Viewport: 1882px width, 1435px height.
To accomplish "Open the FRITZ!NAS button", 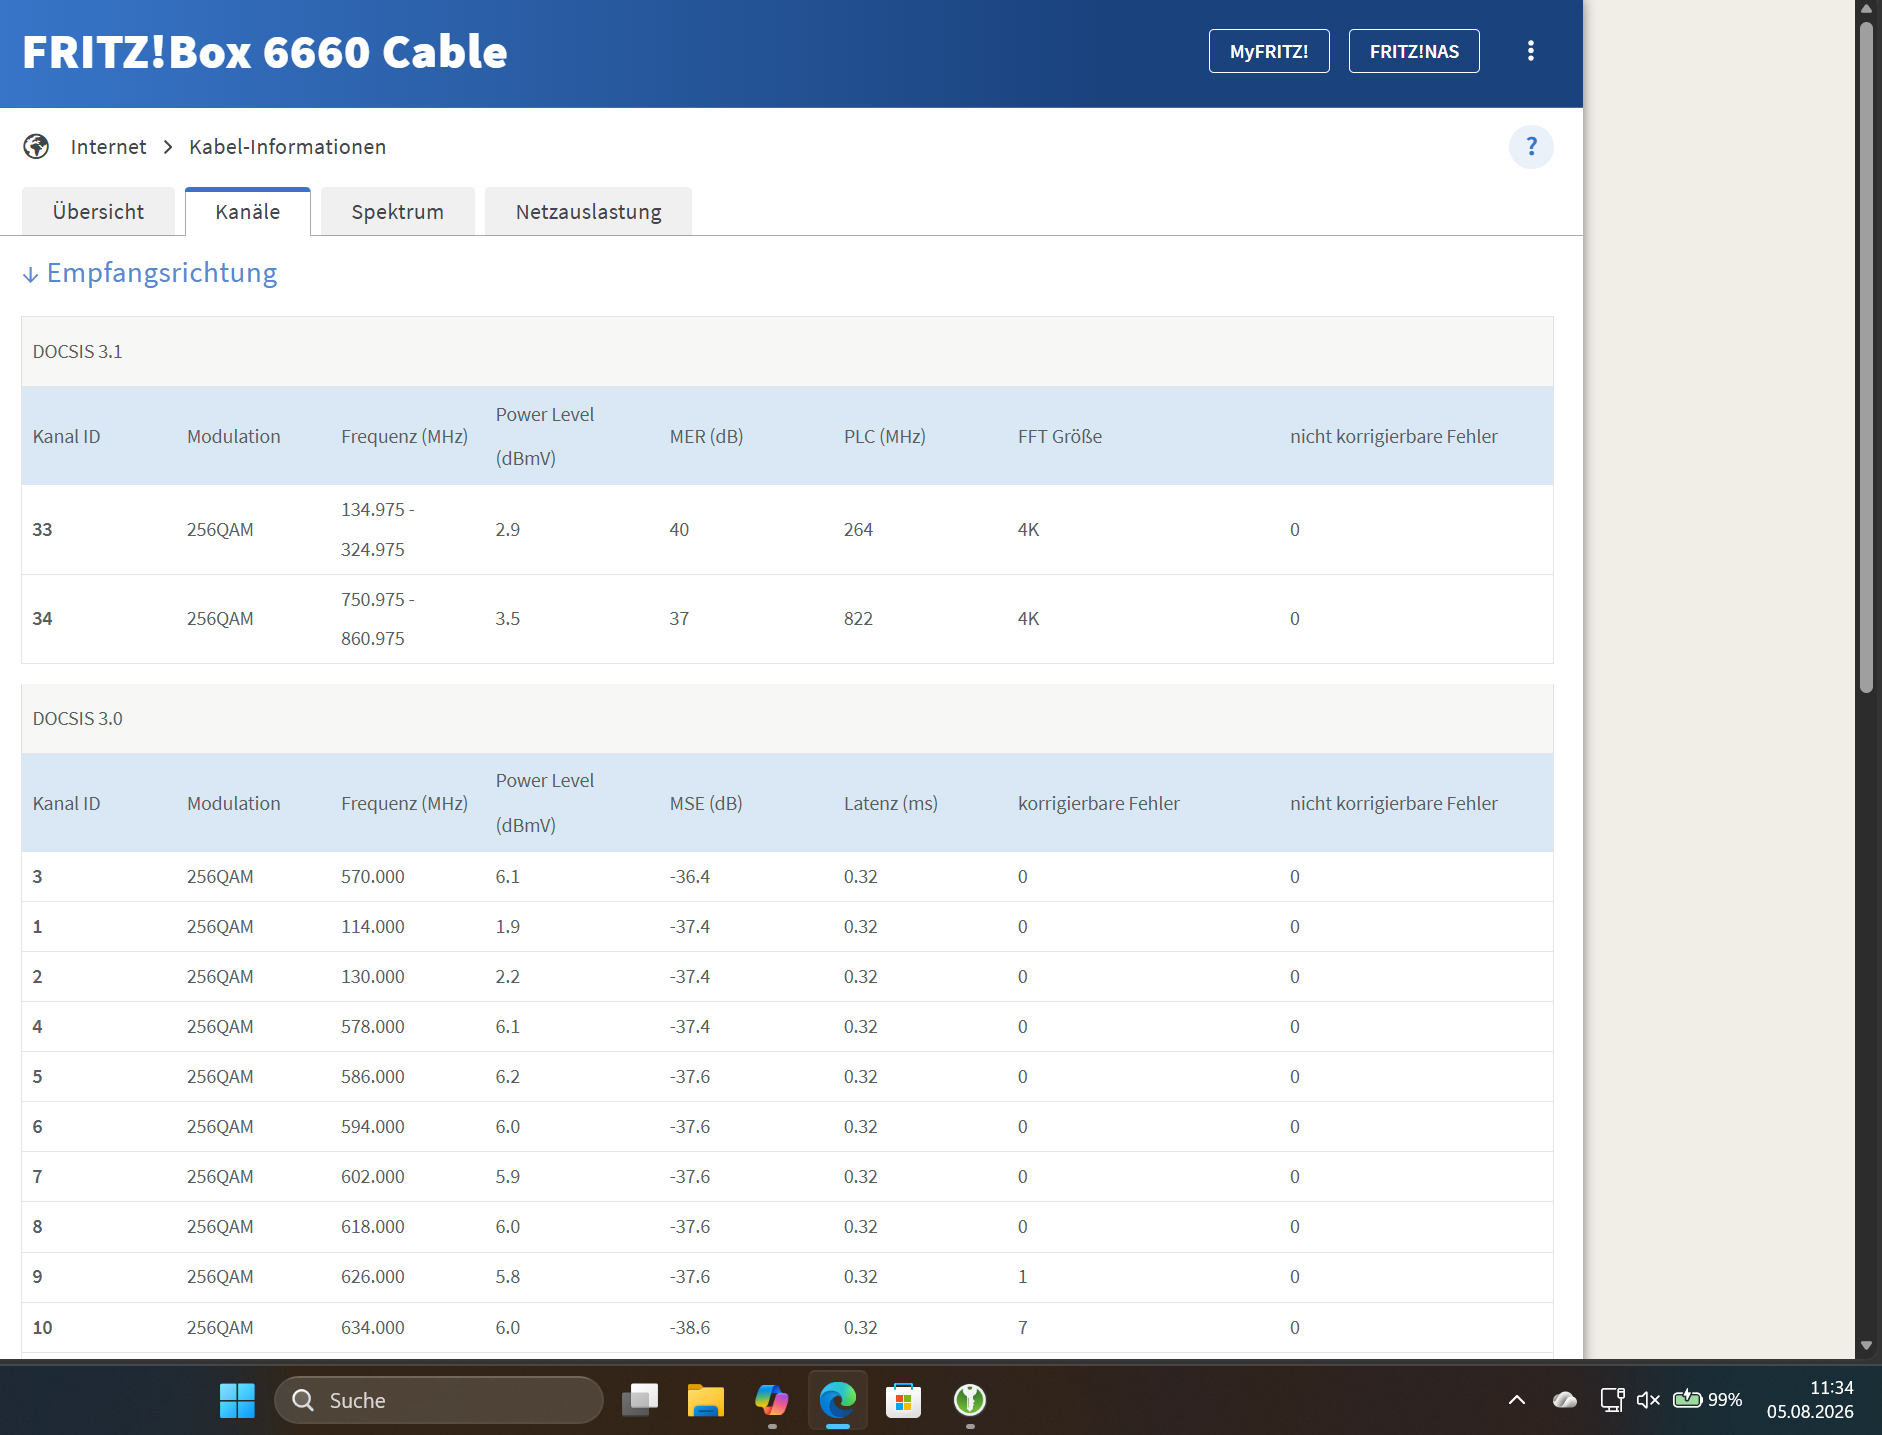I will coord(1414,51).
